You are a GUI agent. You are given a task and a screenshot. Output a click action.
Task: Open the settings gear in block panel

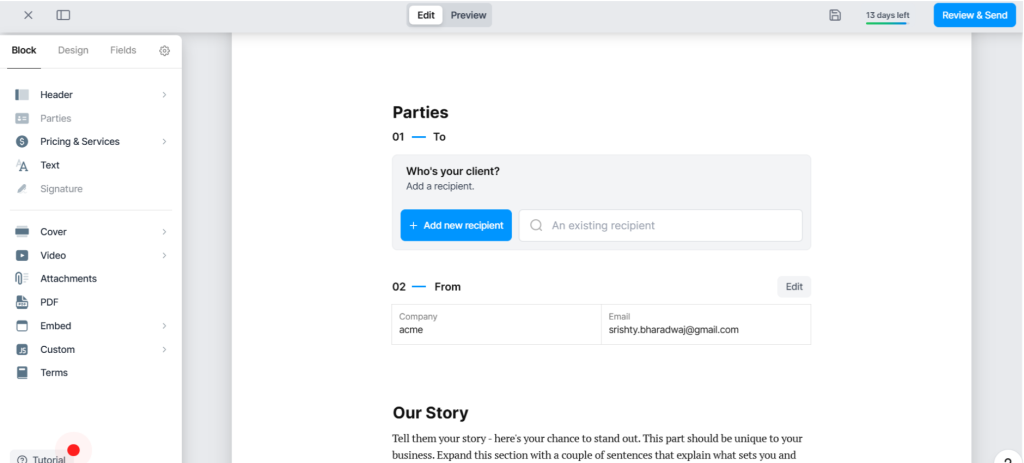[165, 50]
